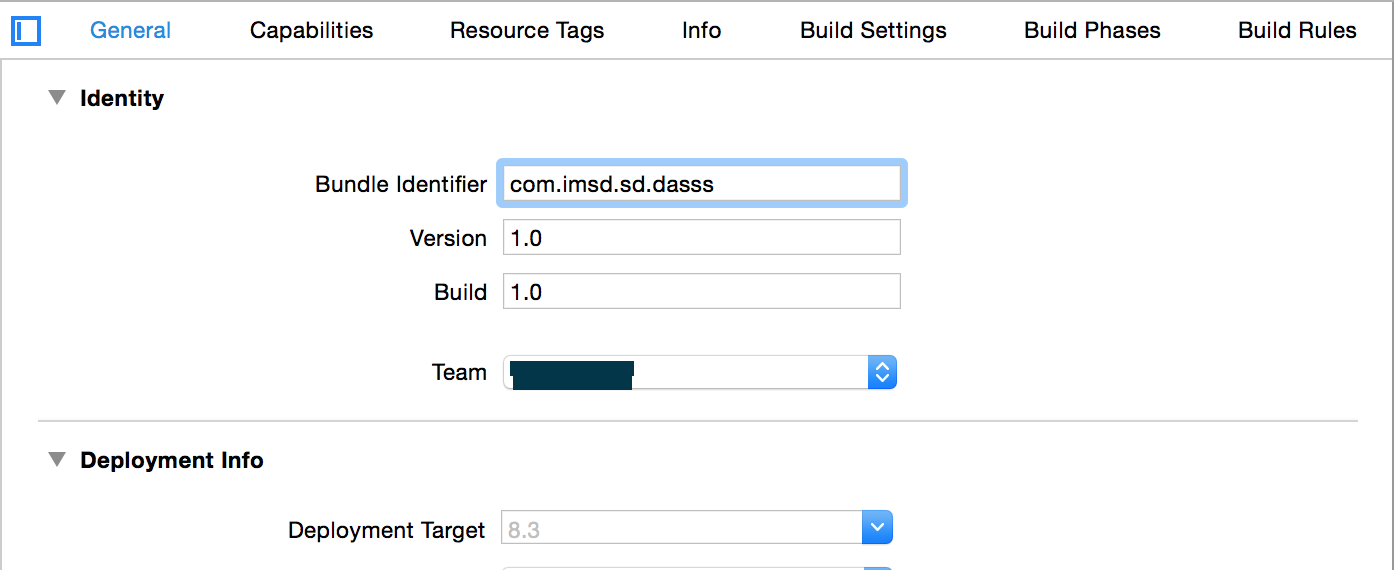The height and width of the screenshot is (570, 1394).
Task: Click the Team label text
Action: (x=459, y=372)
